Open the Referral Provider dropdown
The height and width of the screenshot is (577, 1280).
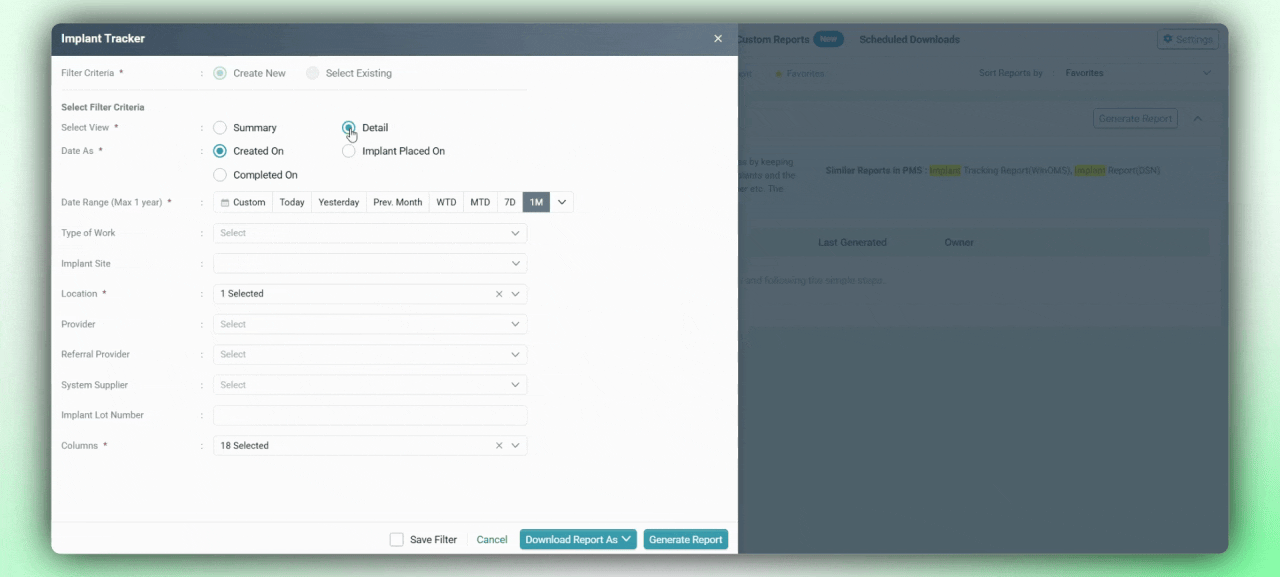coord(370,355)
